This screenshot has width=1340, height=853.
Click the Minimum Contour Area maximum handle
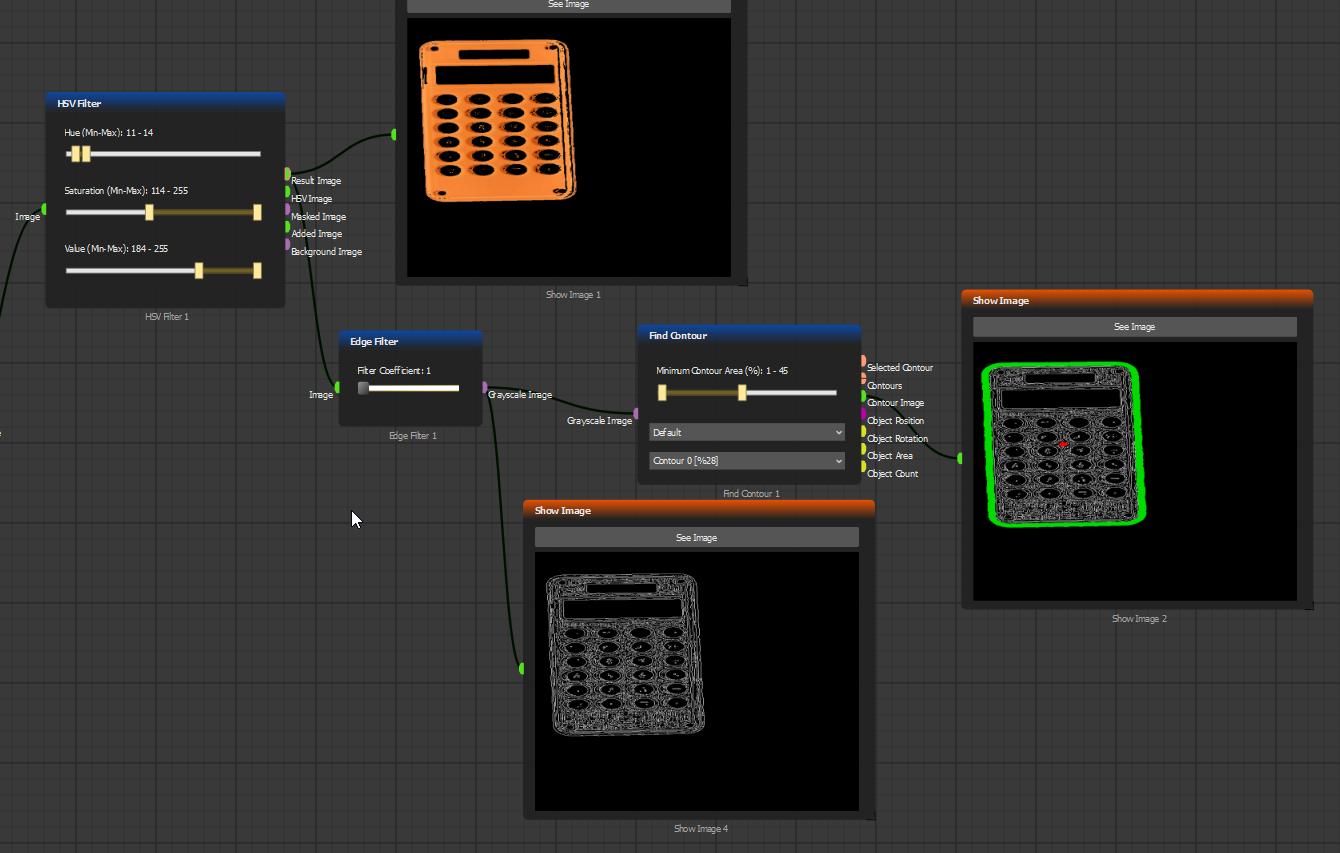point(742,393)
